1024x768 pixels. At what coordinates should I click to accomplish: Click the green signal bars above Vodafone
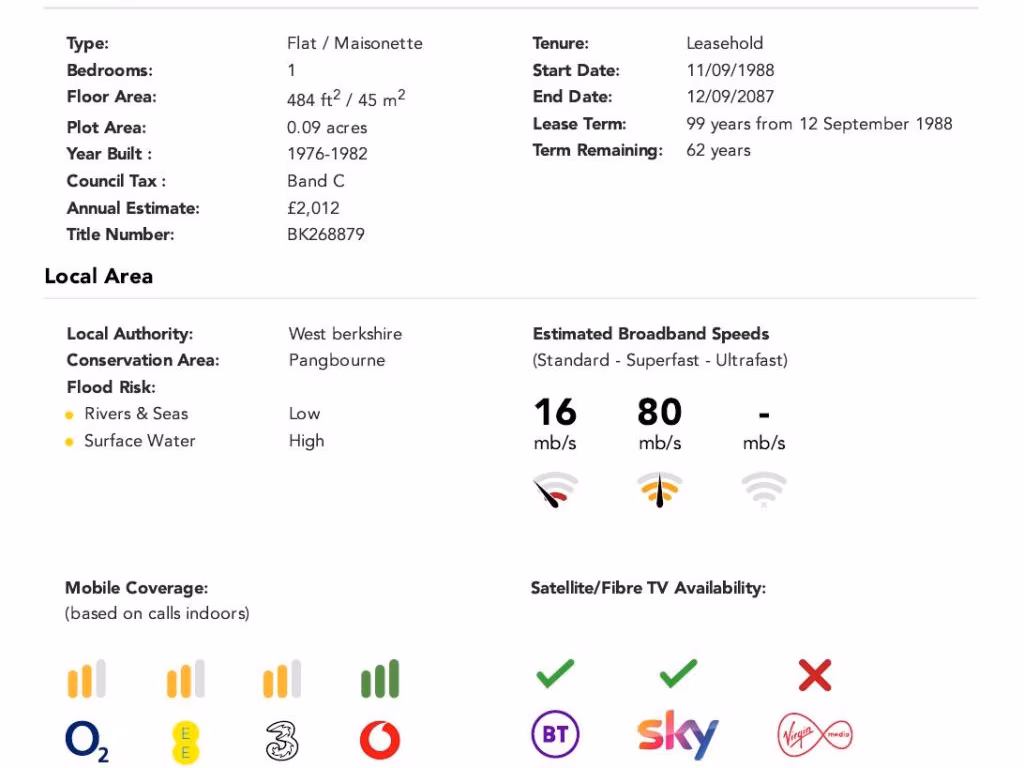pos(380,679)
